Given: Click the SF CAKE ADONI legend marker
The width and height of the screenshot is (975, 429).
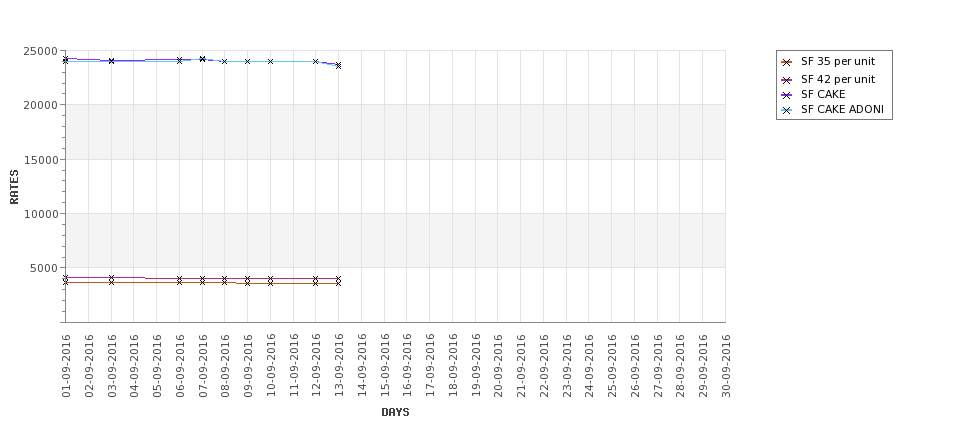Looking at the screenshot, I should tap(787, 111).
